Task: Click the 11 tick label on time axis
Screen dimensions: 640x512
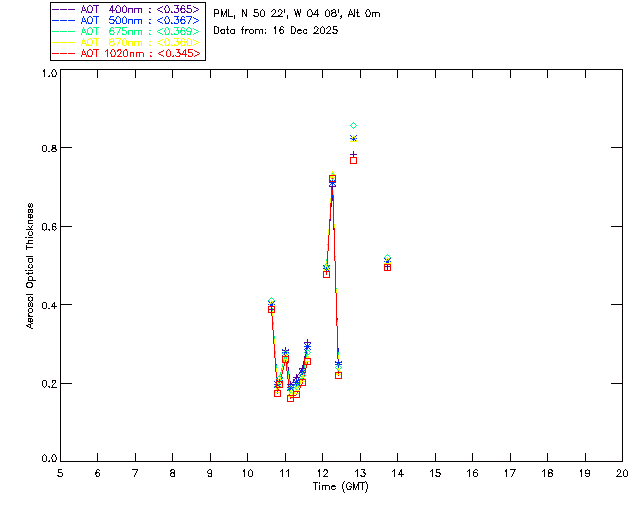Action: point(285,473)
